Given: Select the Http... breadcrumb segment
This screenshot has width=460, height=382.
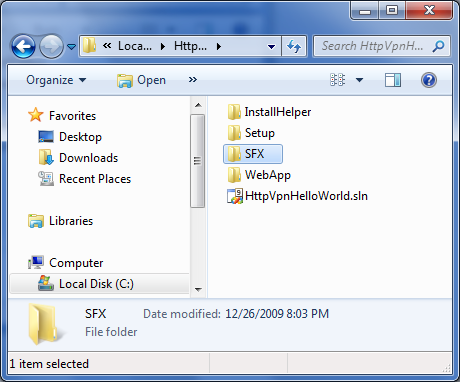Looking at the screenshot, I should point(190,46).
